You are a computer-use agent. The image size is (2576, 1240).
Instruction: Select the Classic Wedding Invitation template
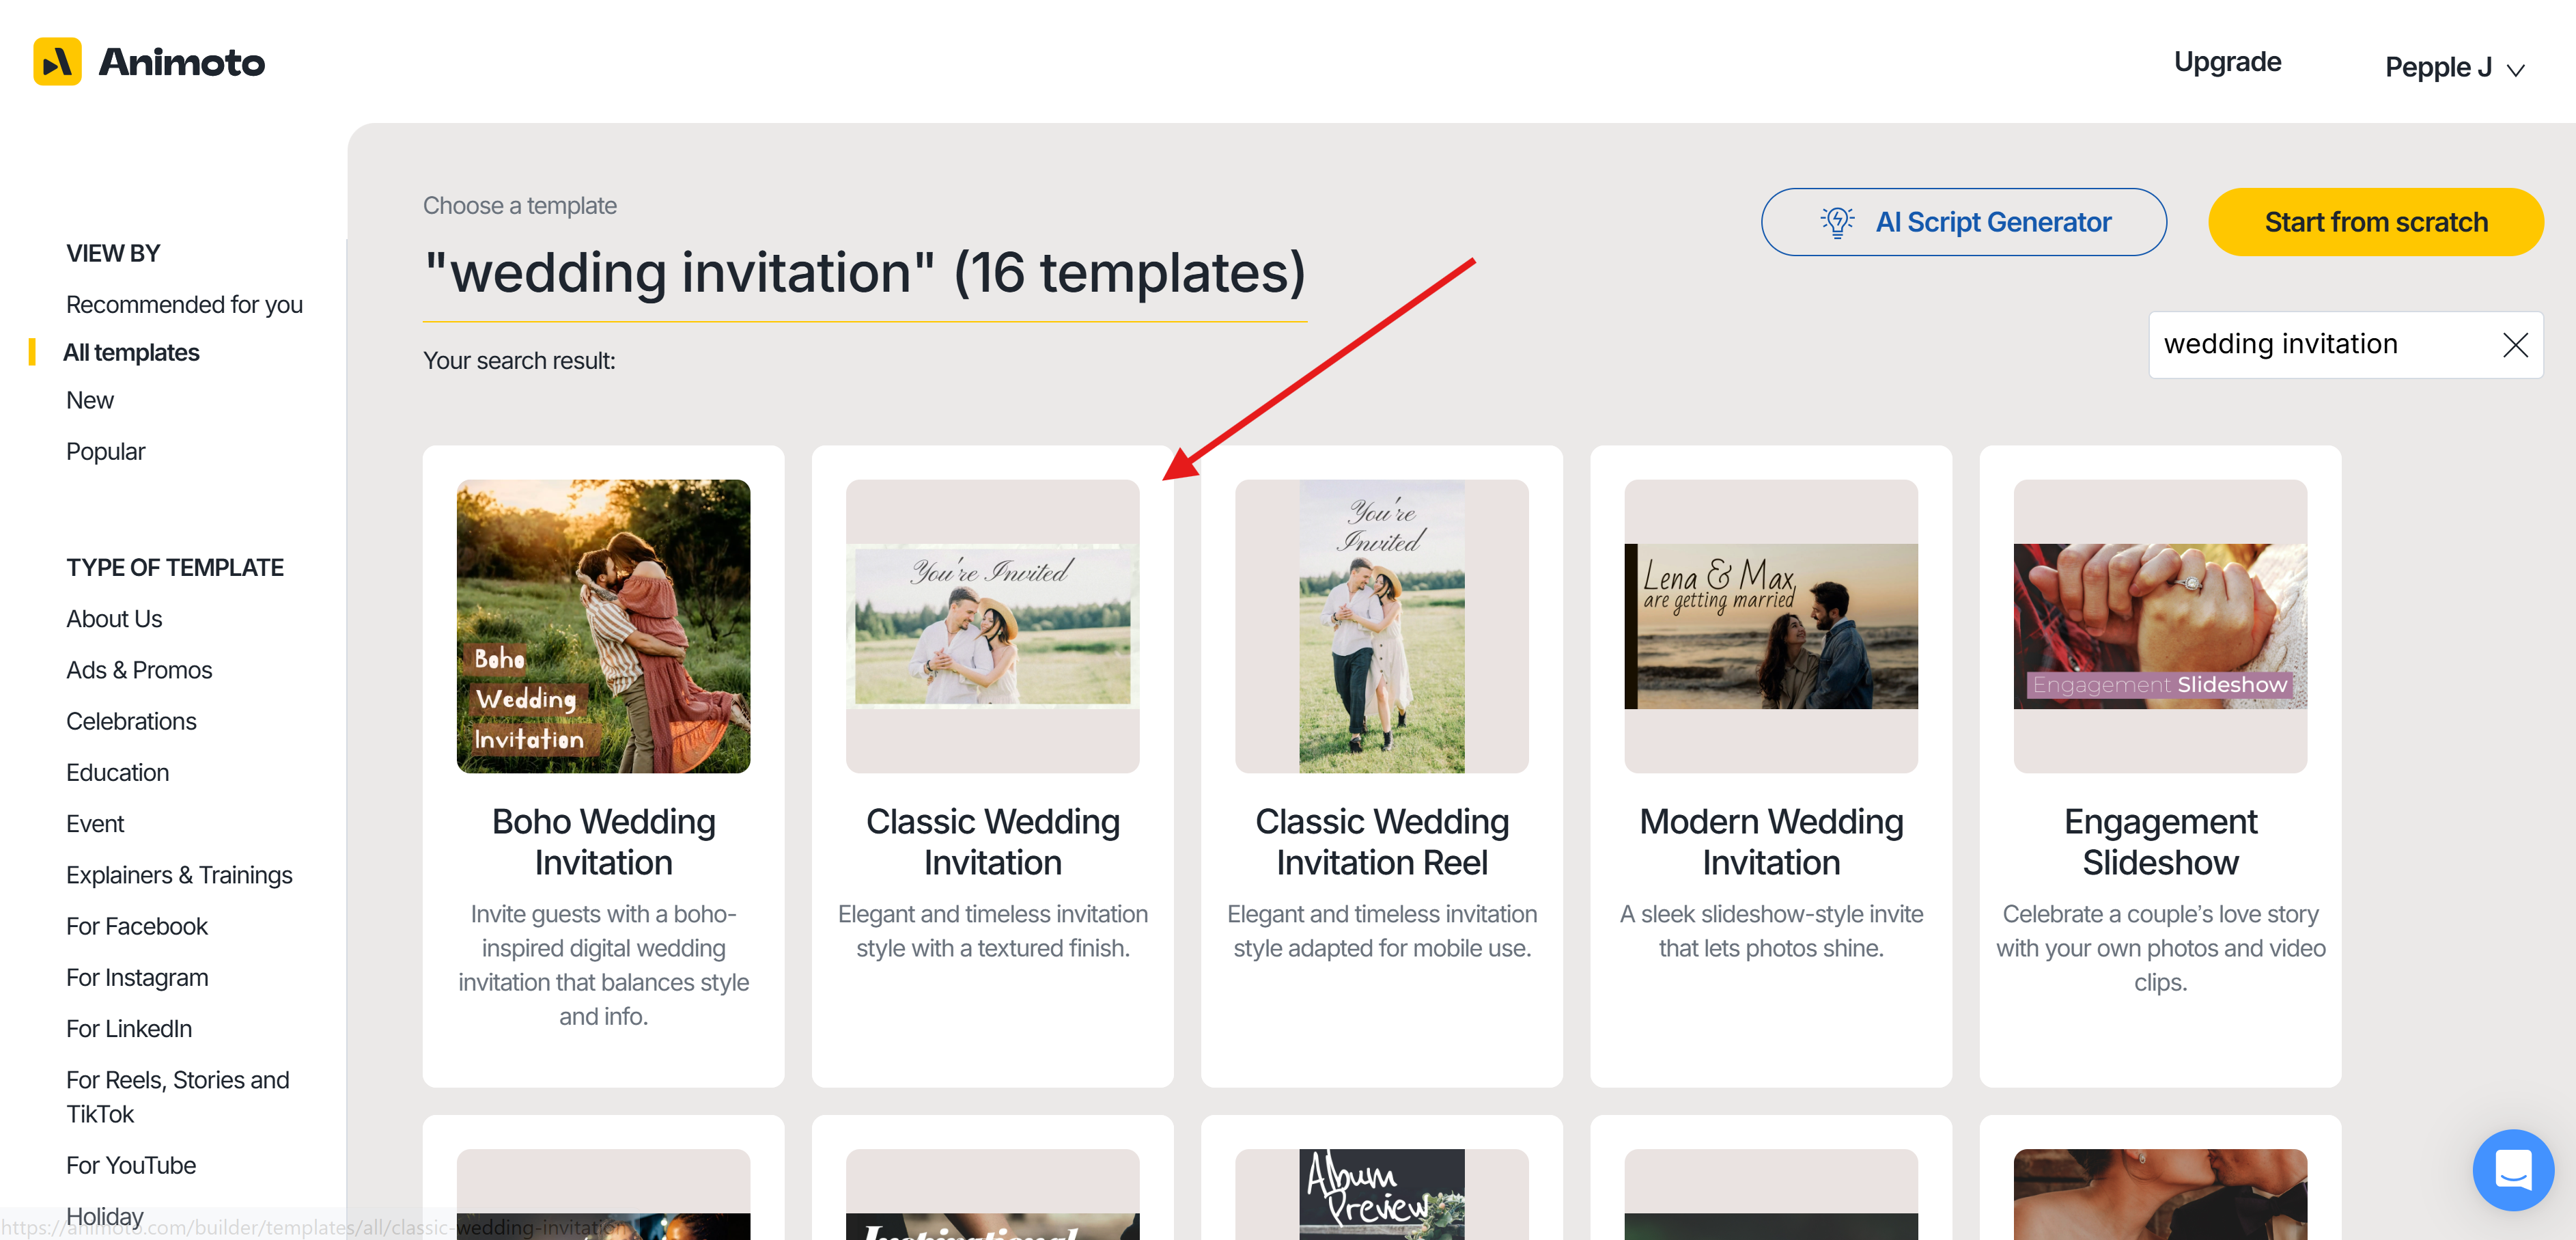click(992, 626)
